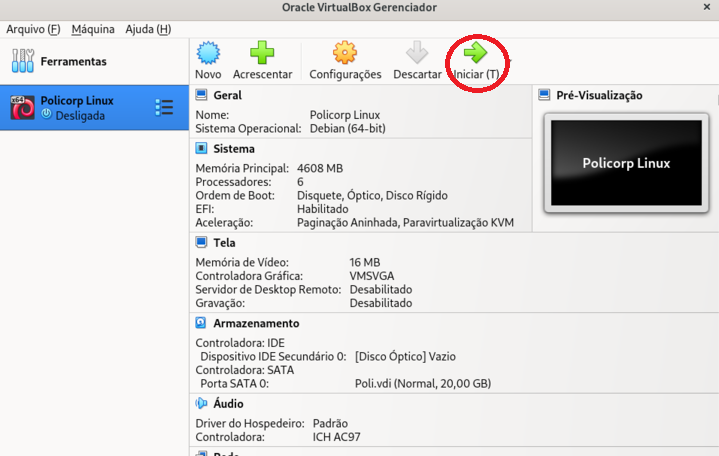719x456 pixels.
Task: Click the Desligada power state icon
Action: click(46, 114)
